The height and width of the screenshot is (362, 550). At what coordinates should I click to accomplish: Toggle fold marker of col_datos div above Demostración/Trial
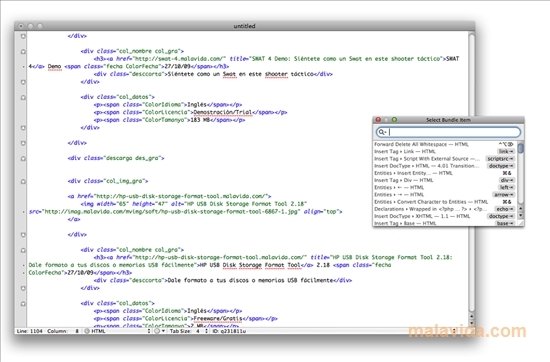(23, 97)
